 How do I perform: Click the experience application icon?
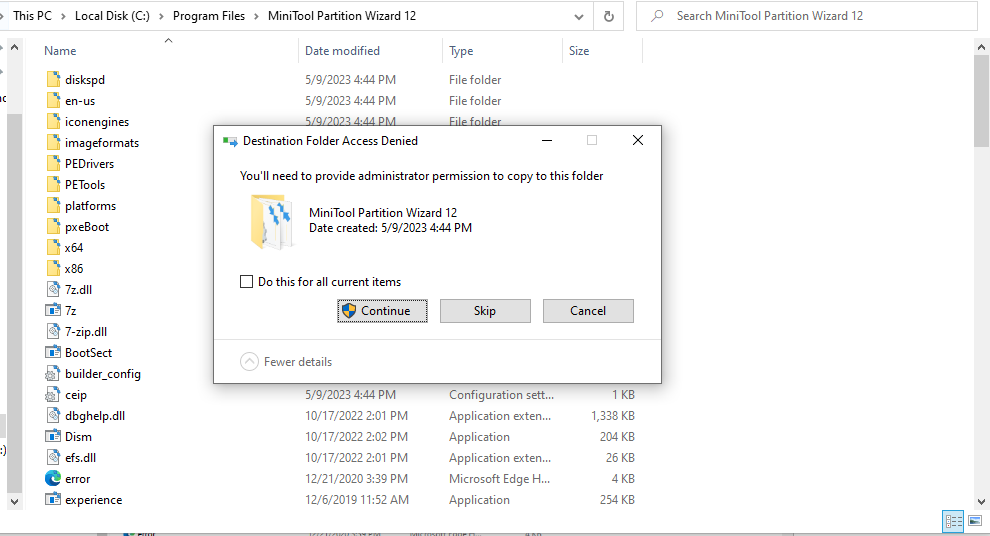coord(53,499)
